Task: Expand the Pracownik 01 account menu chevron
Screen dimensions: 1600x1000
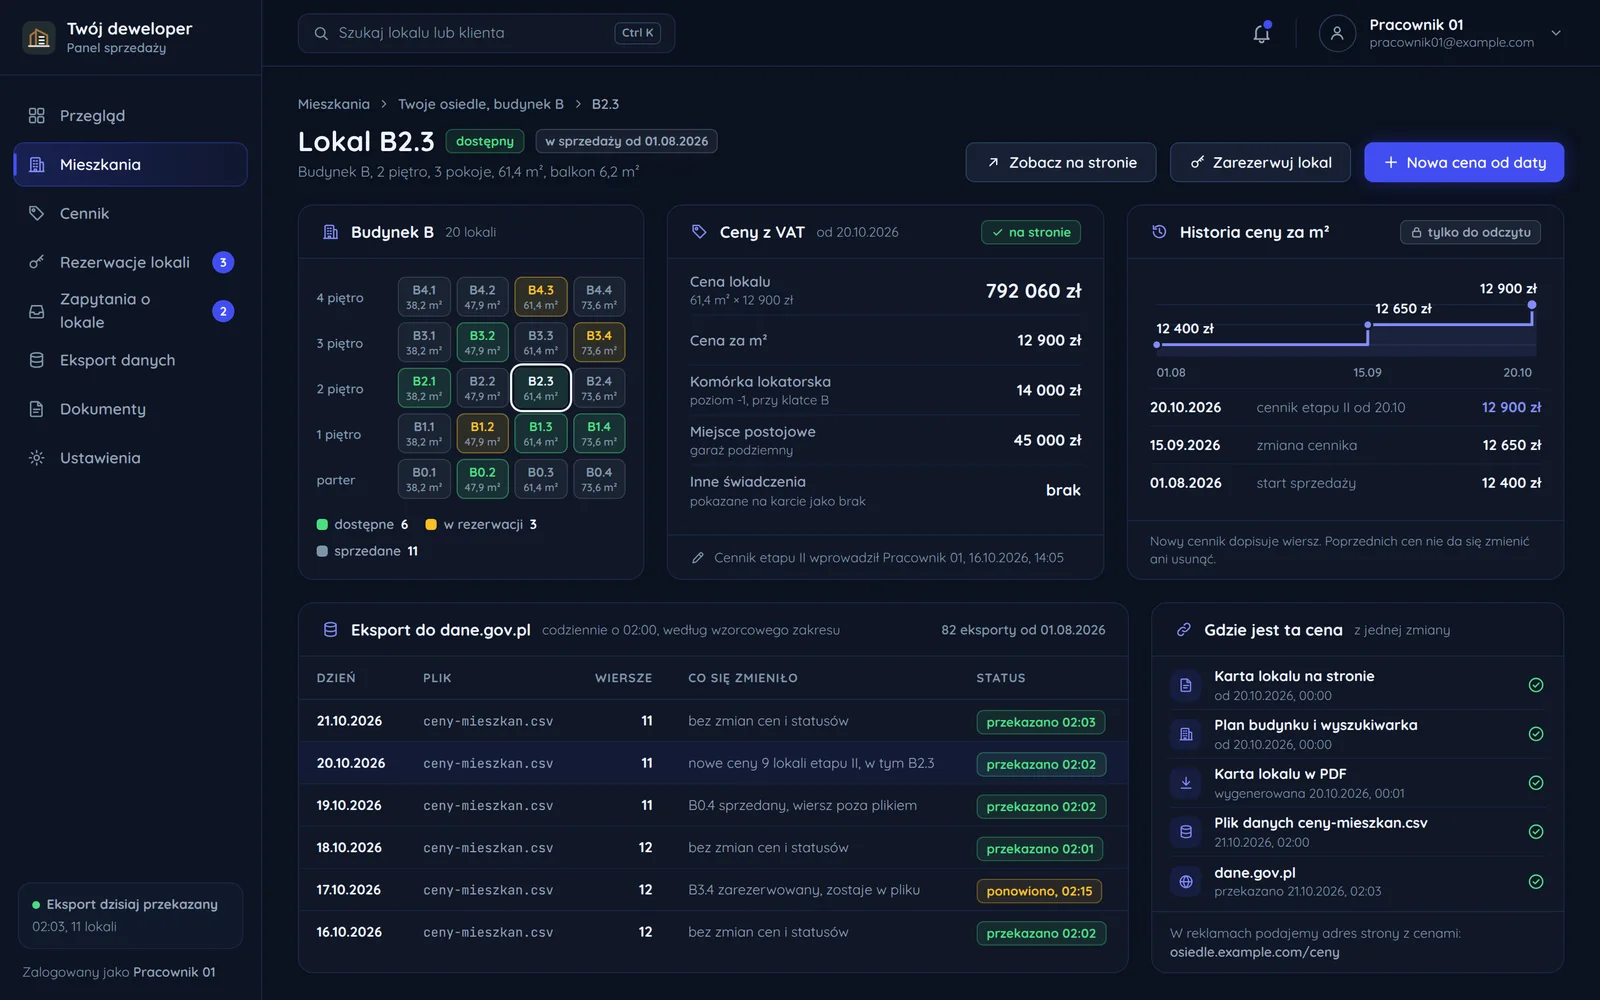Action: [x=1556, y=33]
